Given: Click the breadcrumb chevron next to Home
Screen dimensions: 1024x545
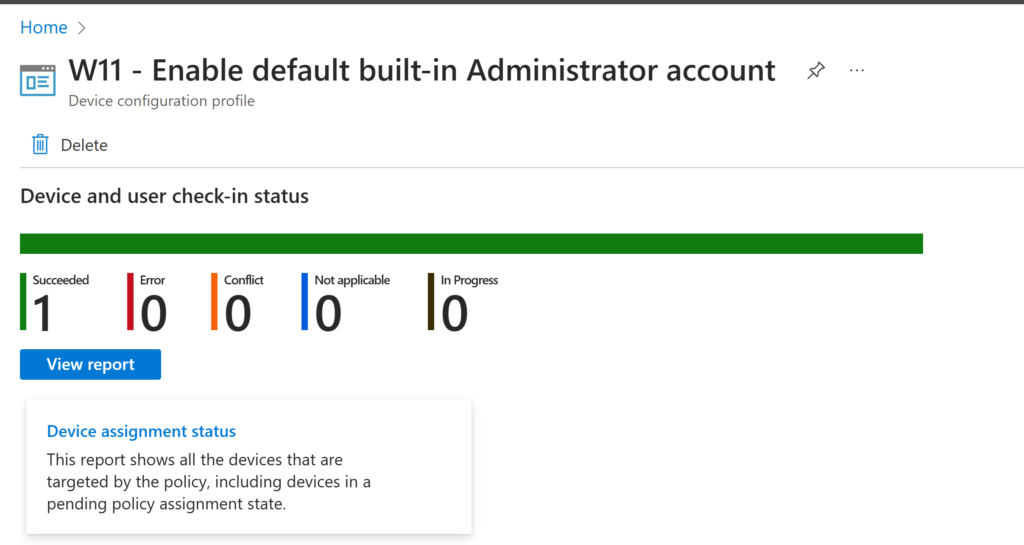Looking at the screenshot, I should (82, 28).
